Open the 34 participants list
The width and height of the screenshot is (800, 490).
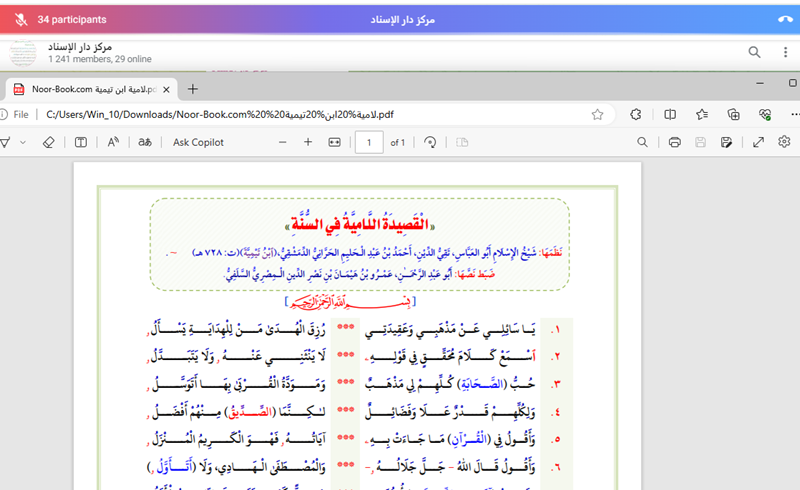[71, 19]
